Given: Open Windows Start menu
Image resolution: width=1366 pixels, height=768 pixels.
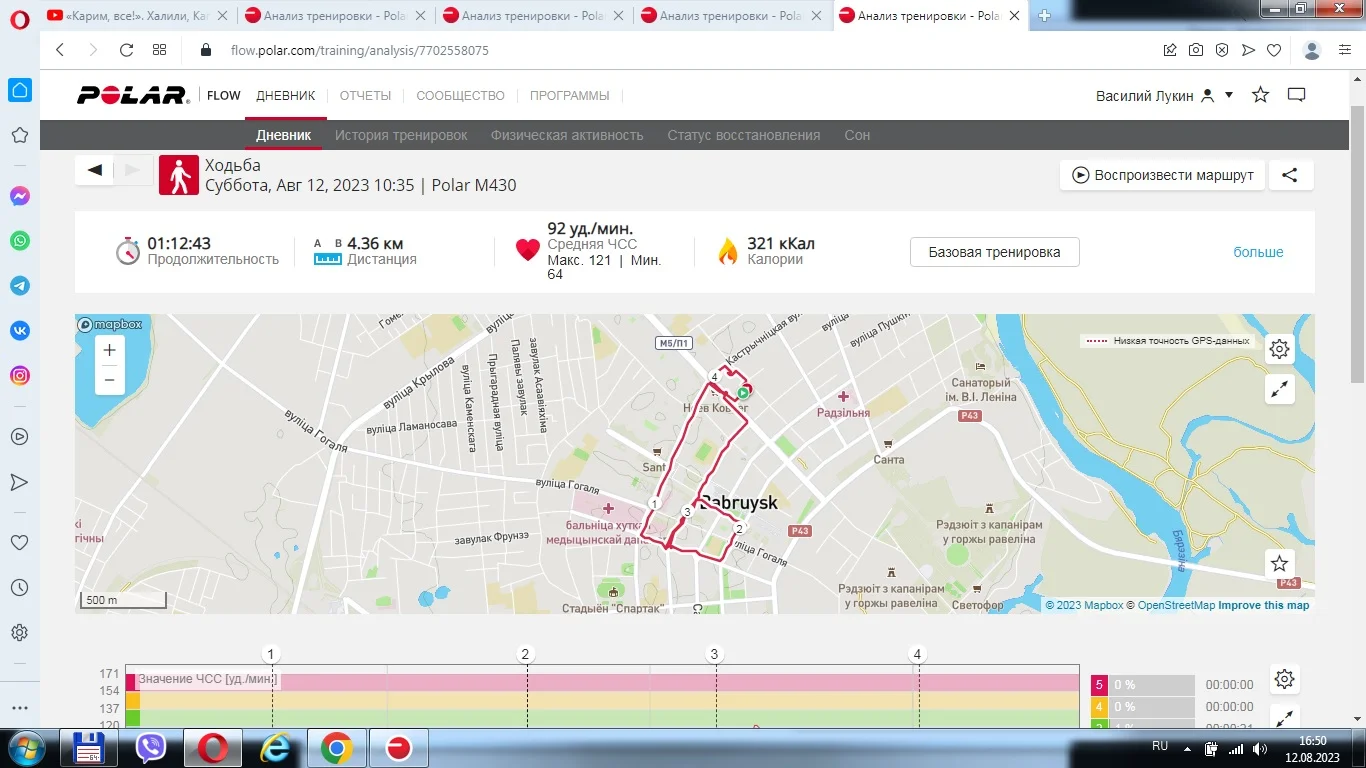Looking at the screenshot, I should coord(25,748).
